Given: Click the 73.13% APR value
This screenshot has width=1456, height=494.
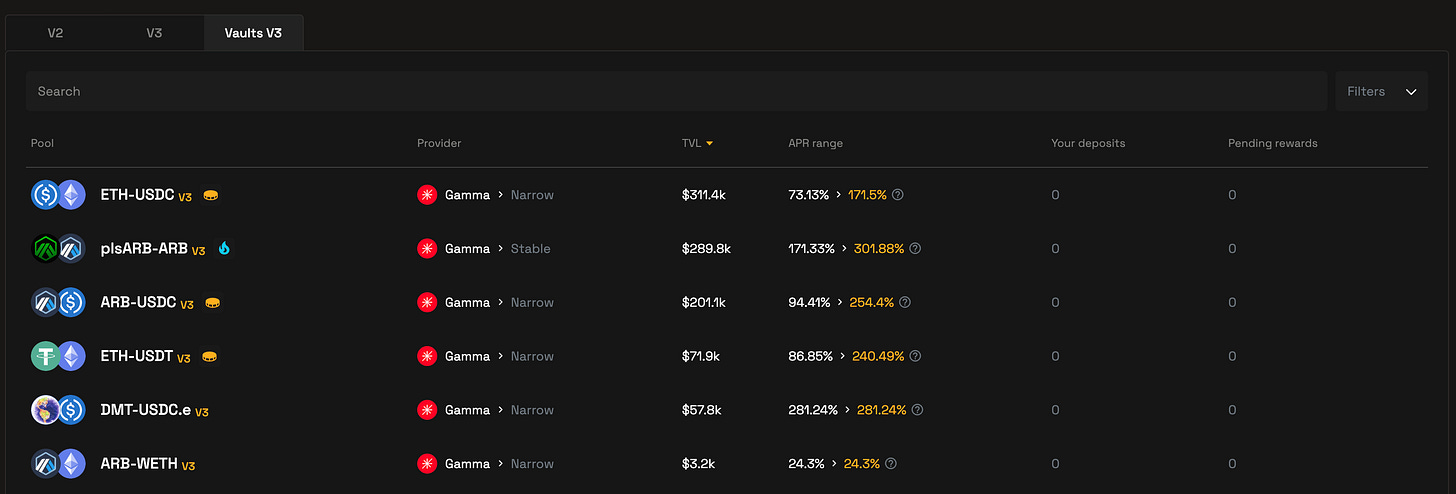Looking at the screenshot, I should (x=808, y=195).
